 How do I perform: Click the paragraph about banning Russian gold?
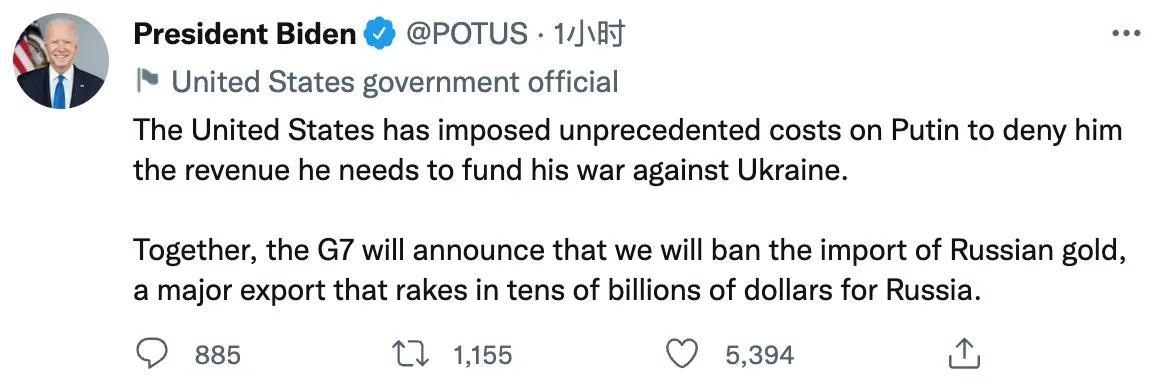point(628,271)
